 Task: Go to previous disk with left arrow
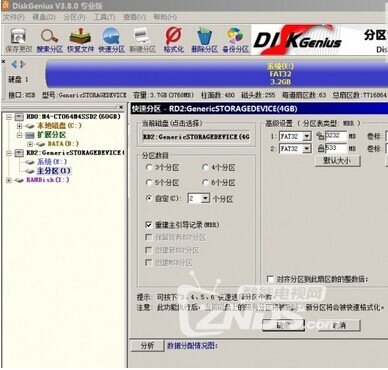click(14, 64)
